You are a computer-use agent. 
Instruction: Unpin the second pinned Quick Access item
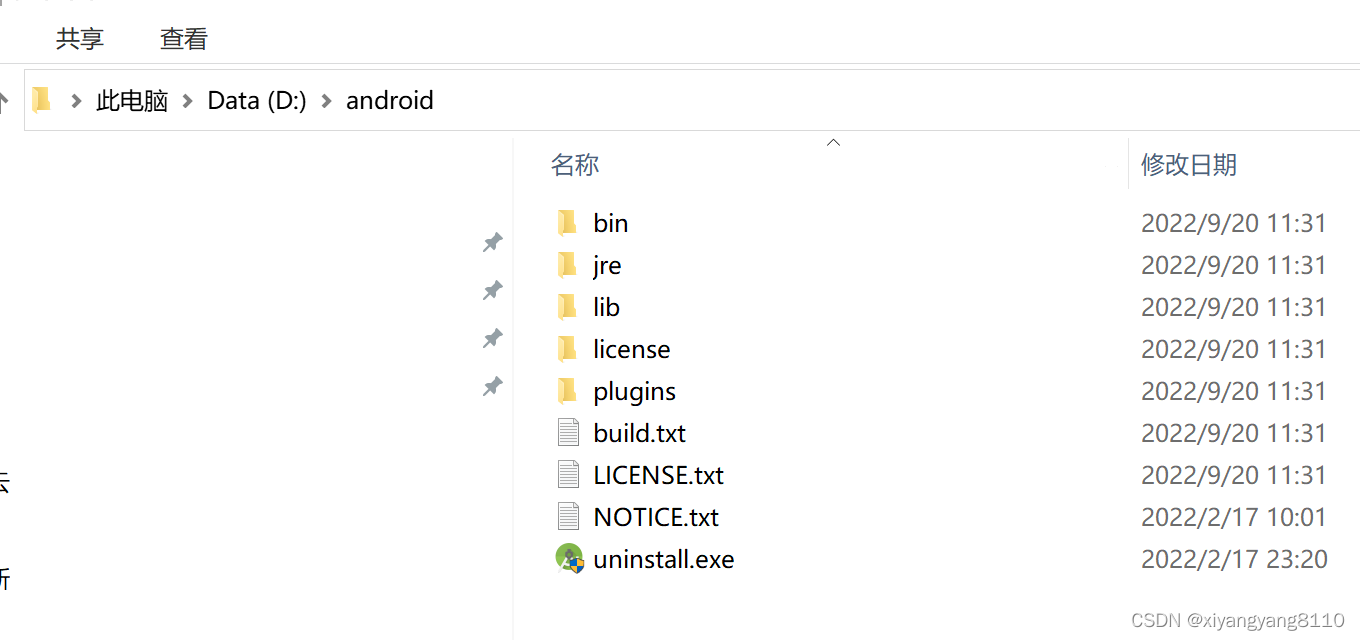492,290
